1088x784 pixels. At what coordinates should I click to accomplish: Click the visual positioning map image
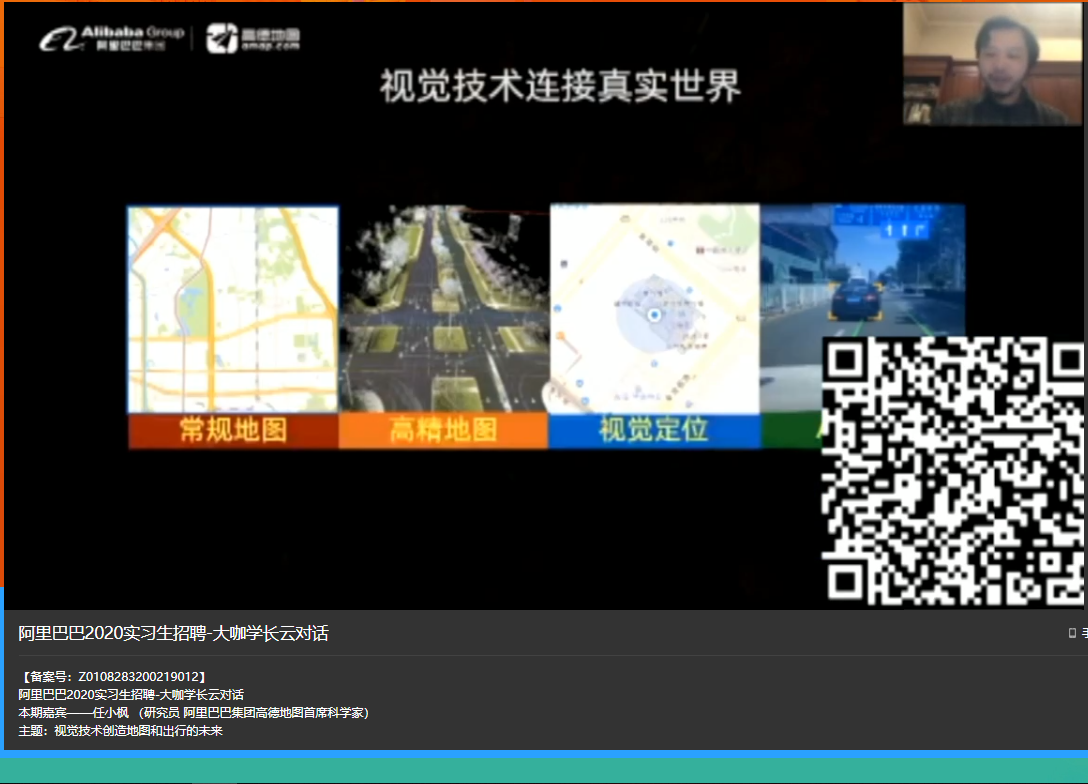(654, 308)
